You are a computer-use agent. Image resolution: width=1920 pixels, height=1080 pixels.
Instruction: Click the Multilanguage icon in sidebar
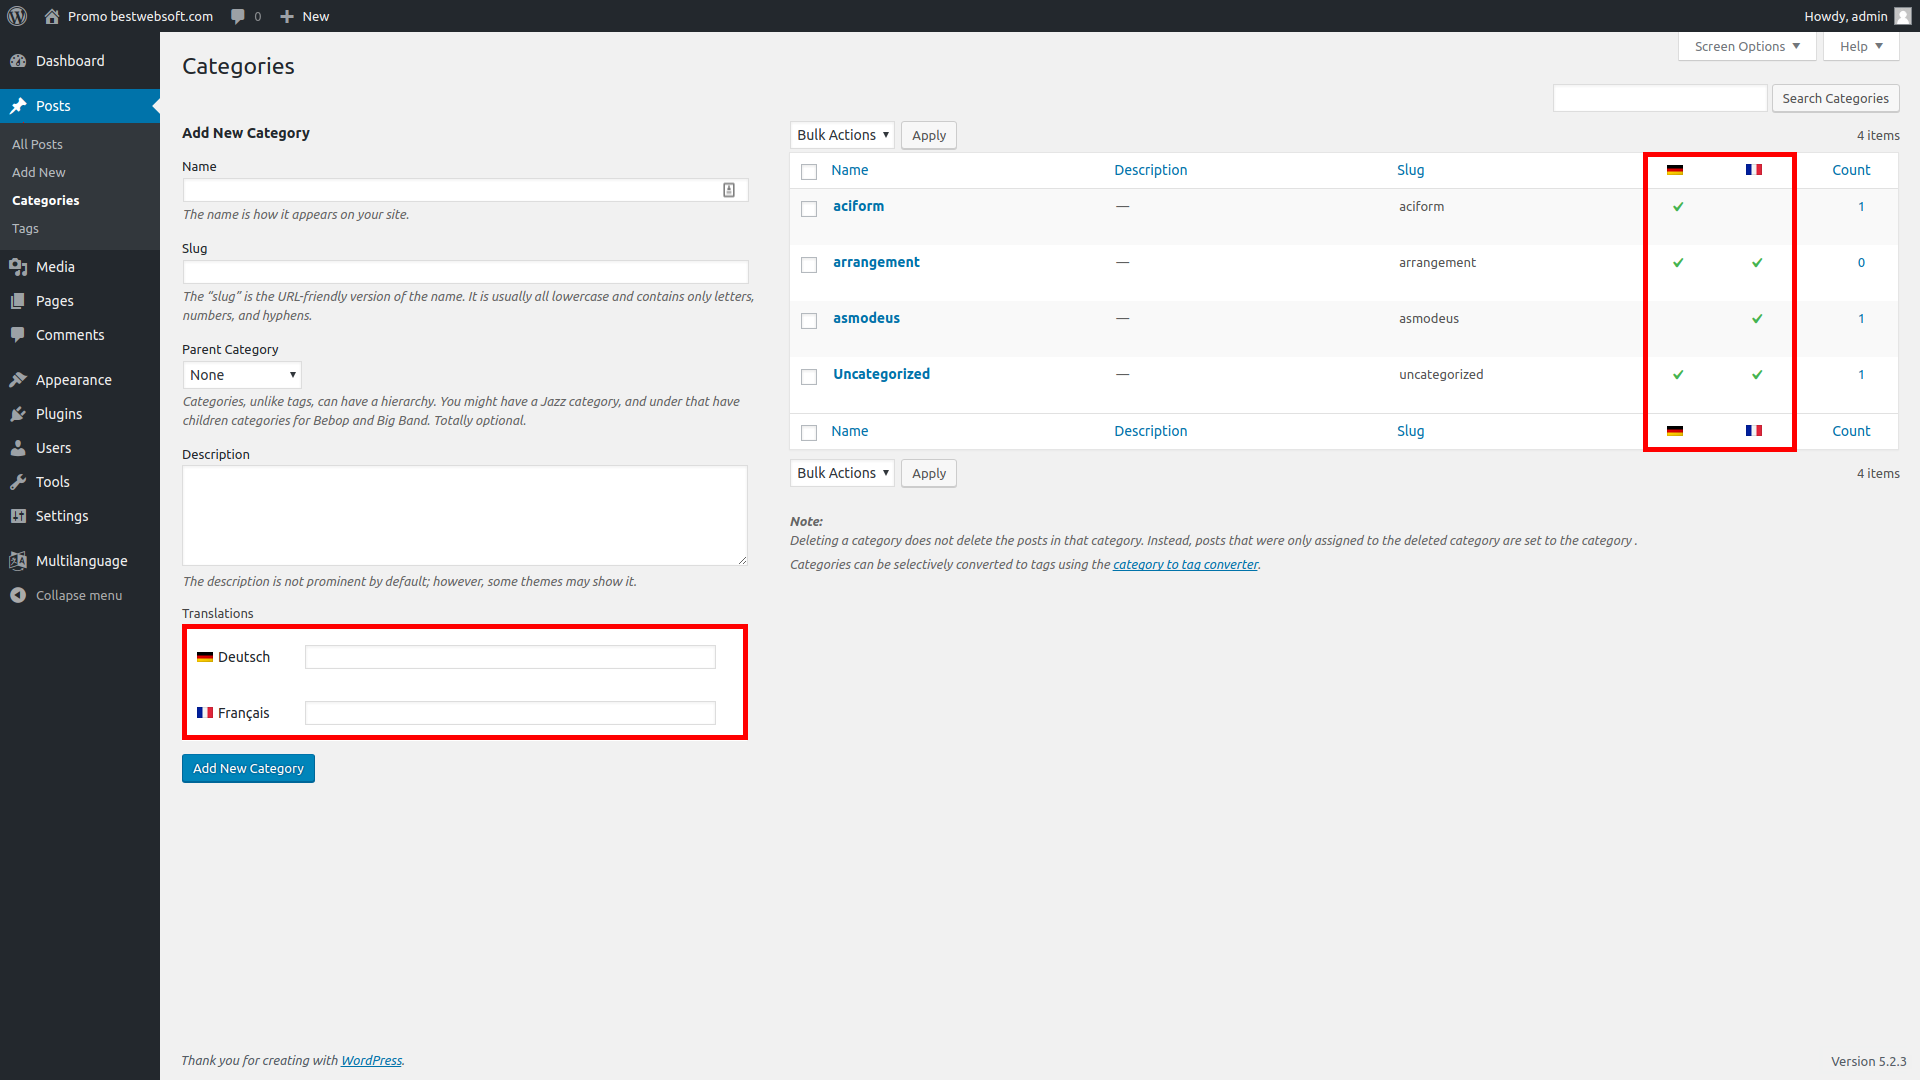click(x=18, y=561)
